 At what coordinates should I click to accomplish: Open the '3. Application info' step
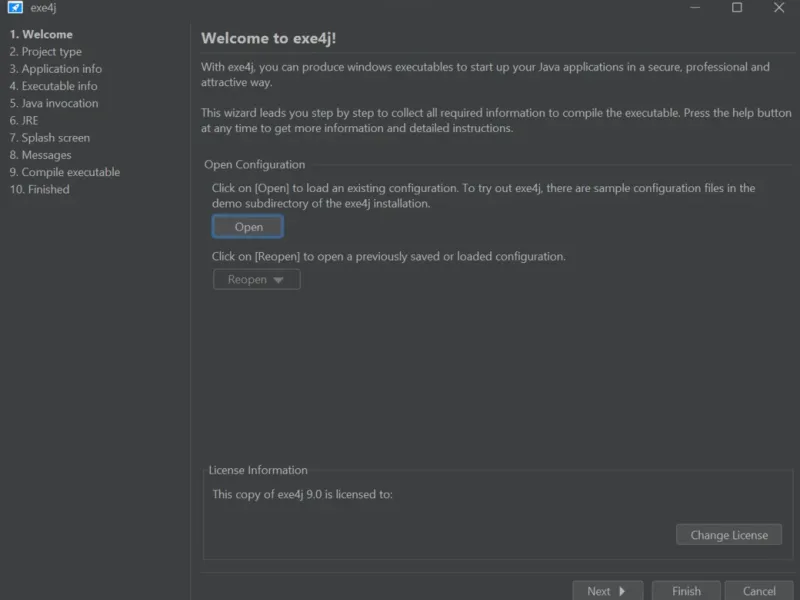click(x=56, y=69)
